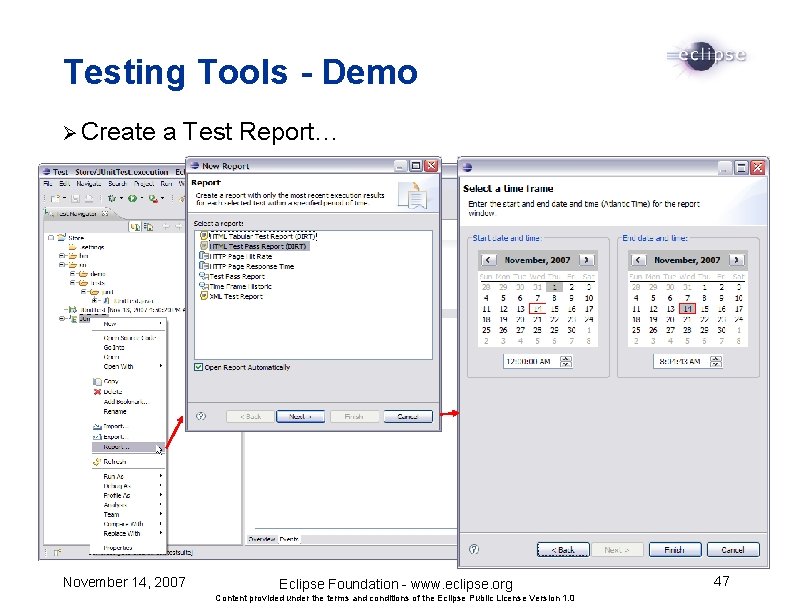Switch to the Test Navigator tab
This screenshot has width=792, height=612.
pos(77,214)
